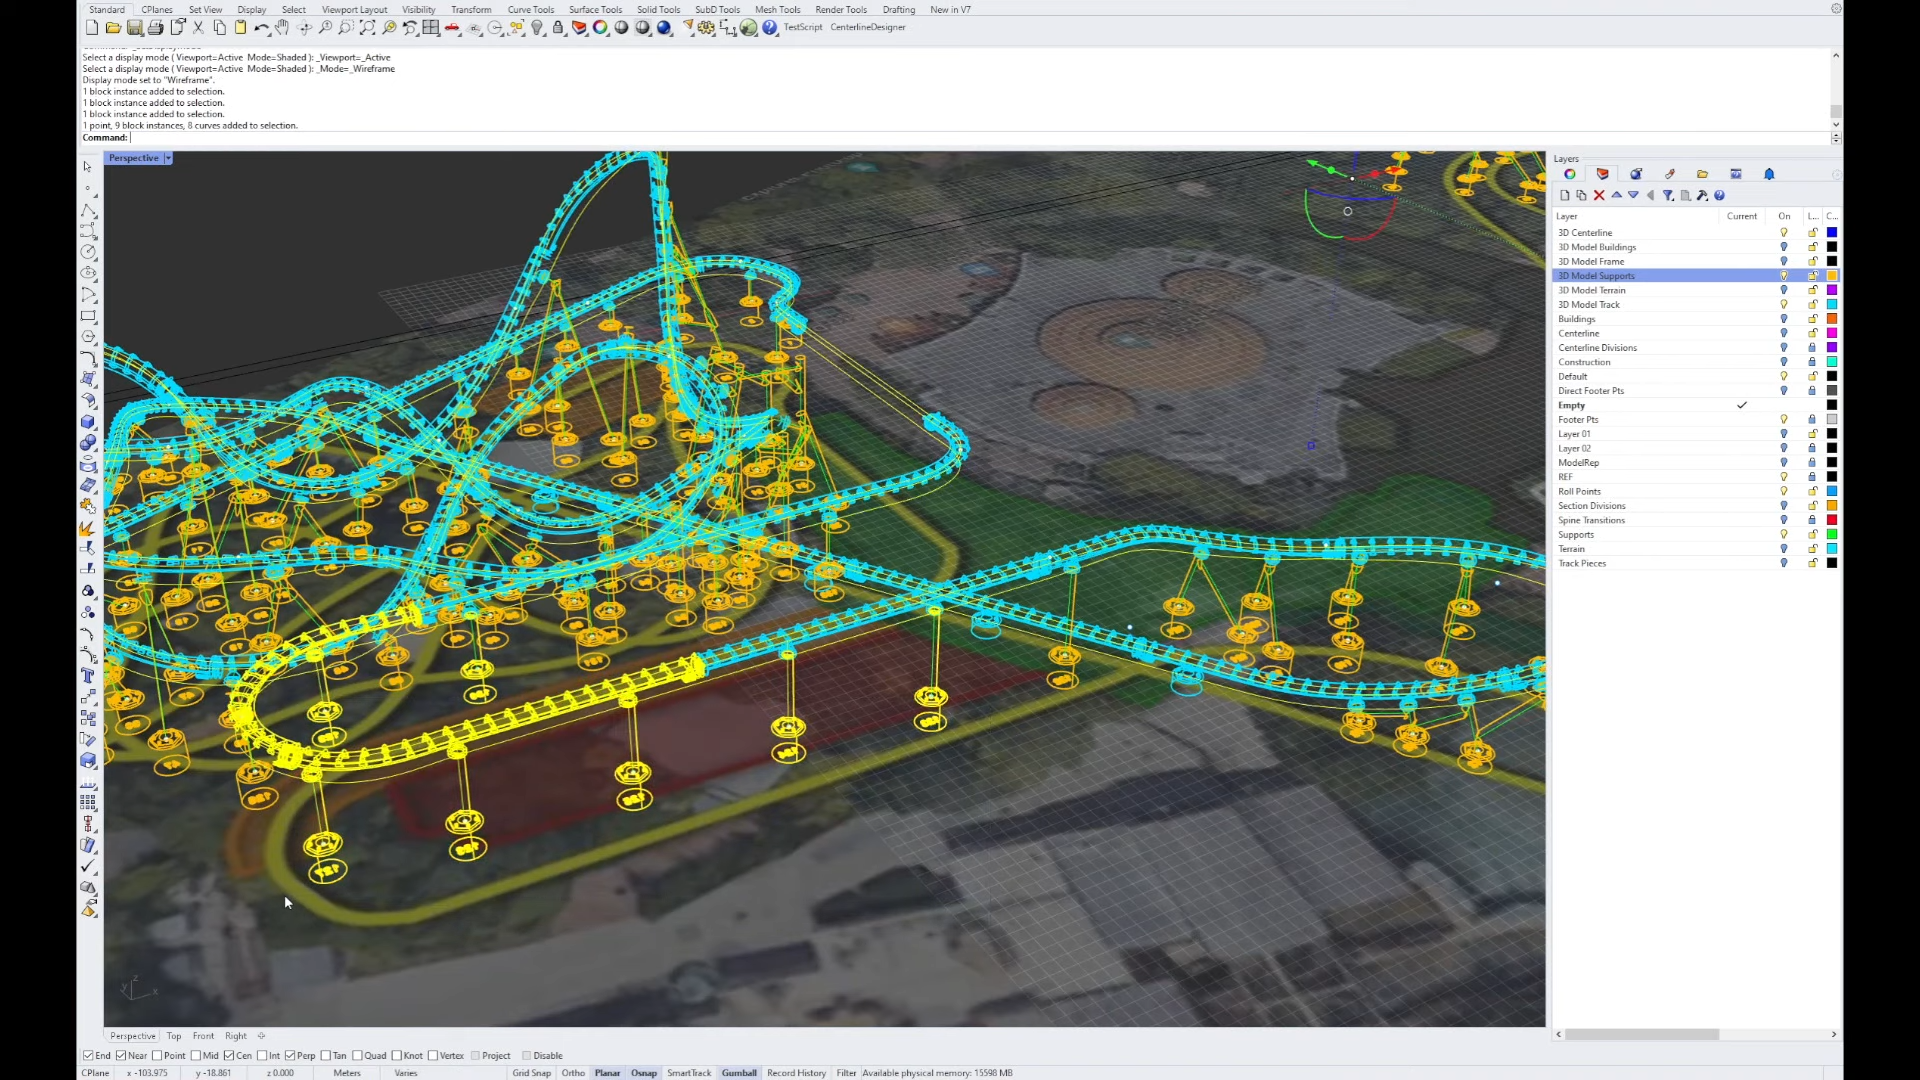Toggle Gumball in the status bar
Viewport: 1920px width, 1080px height.
(739, 1073)
